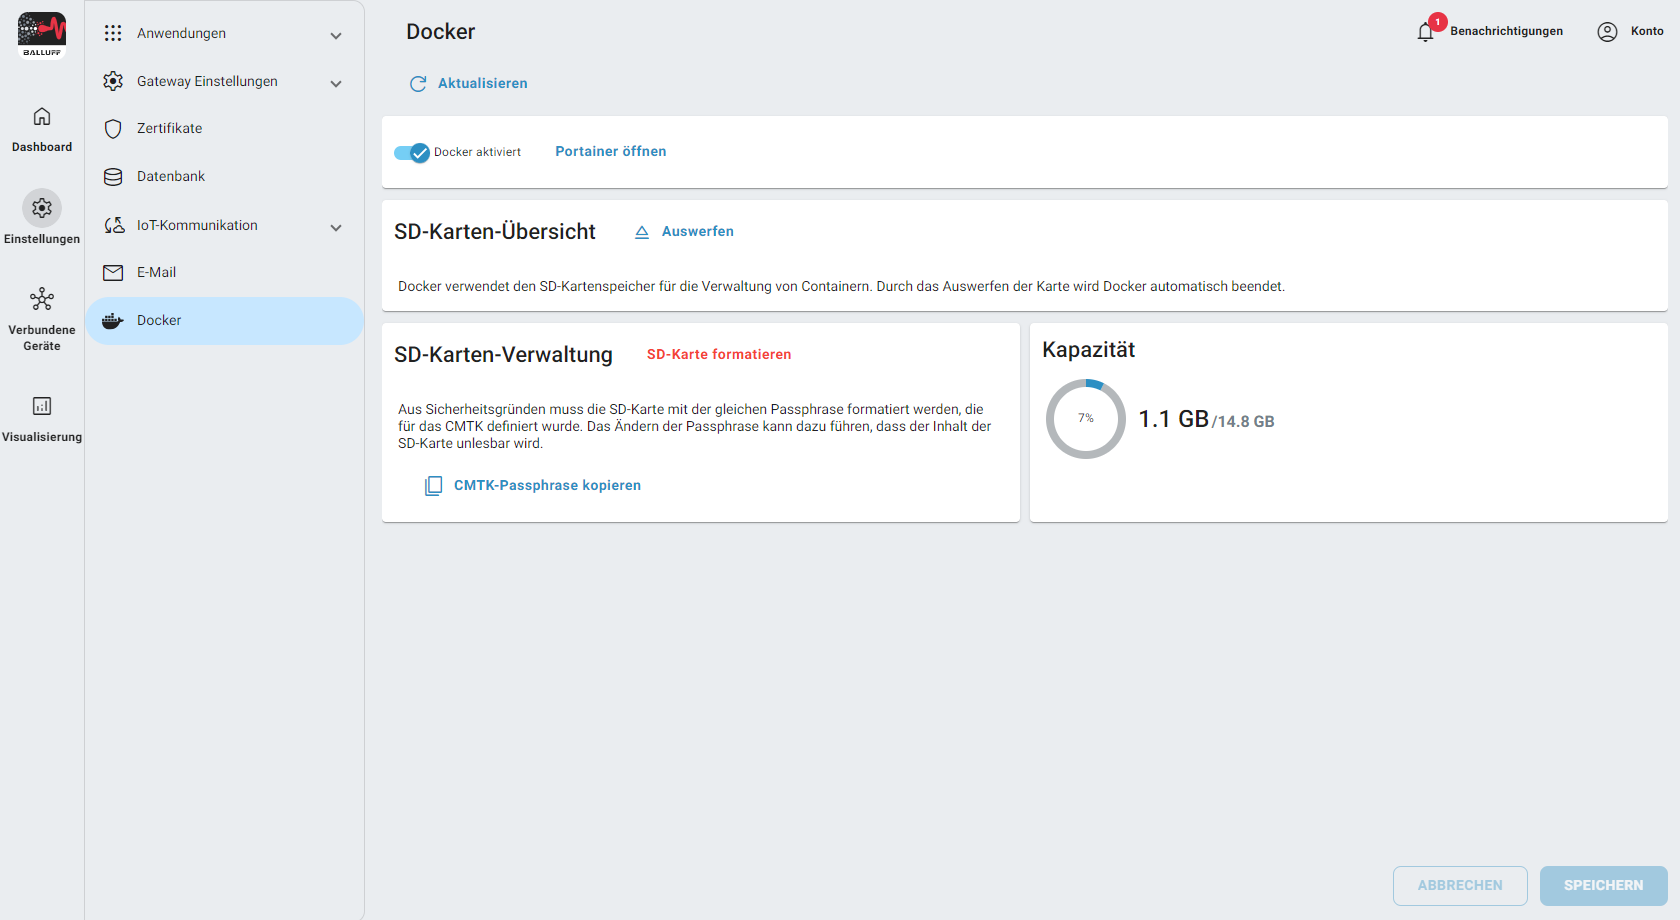
Task: Open Verbundene Geräte network icon
Action: (x=42, y=299)
